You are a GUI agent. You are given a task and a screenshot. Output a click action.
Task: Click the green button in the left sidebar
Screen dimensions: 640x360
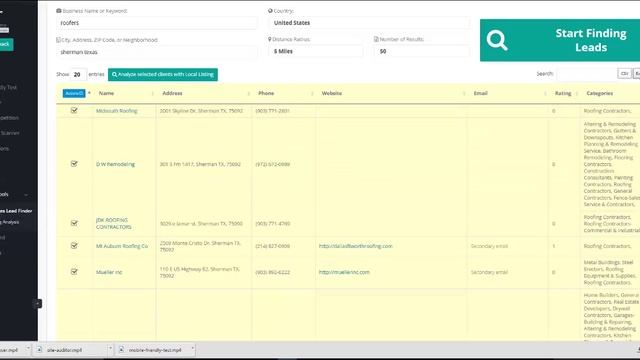coord(6,44)
